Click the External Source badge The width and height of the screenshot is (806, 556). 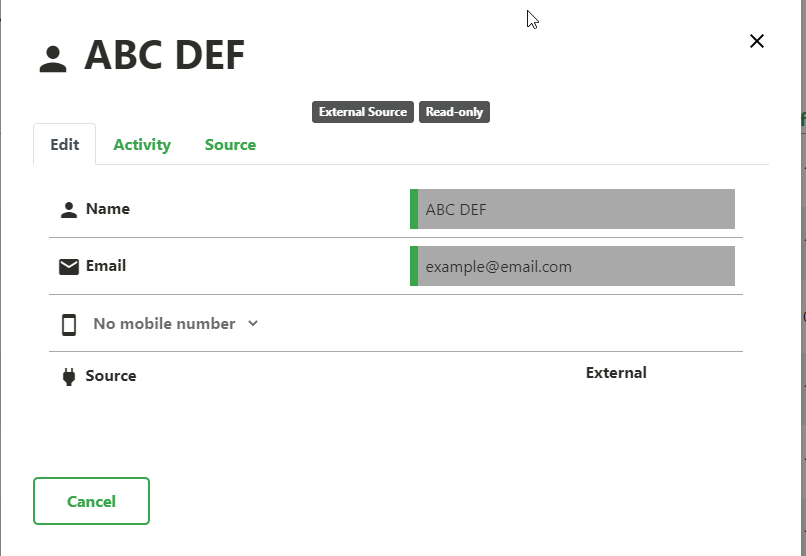click(x=363, y=112)
